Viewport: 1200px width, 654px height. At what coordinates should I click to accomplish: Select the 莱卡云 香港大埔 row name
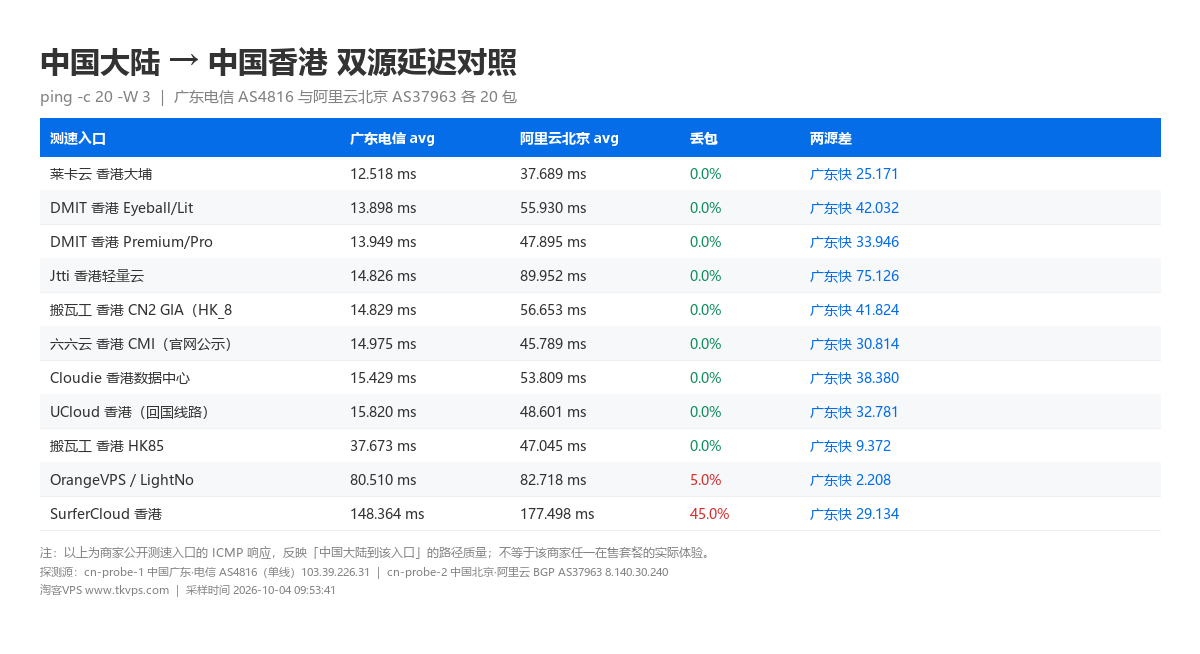pyautogui.click(x=101, y=174)
